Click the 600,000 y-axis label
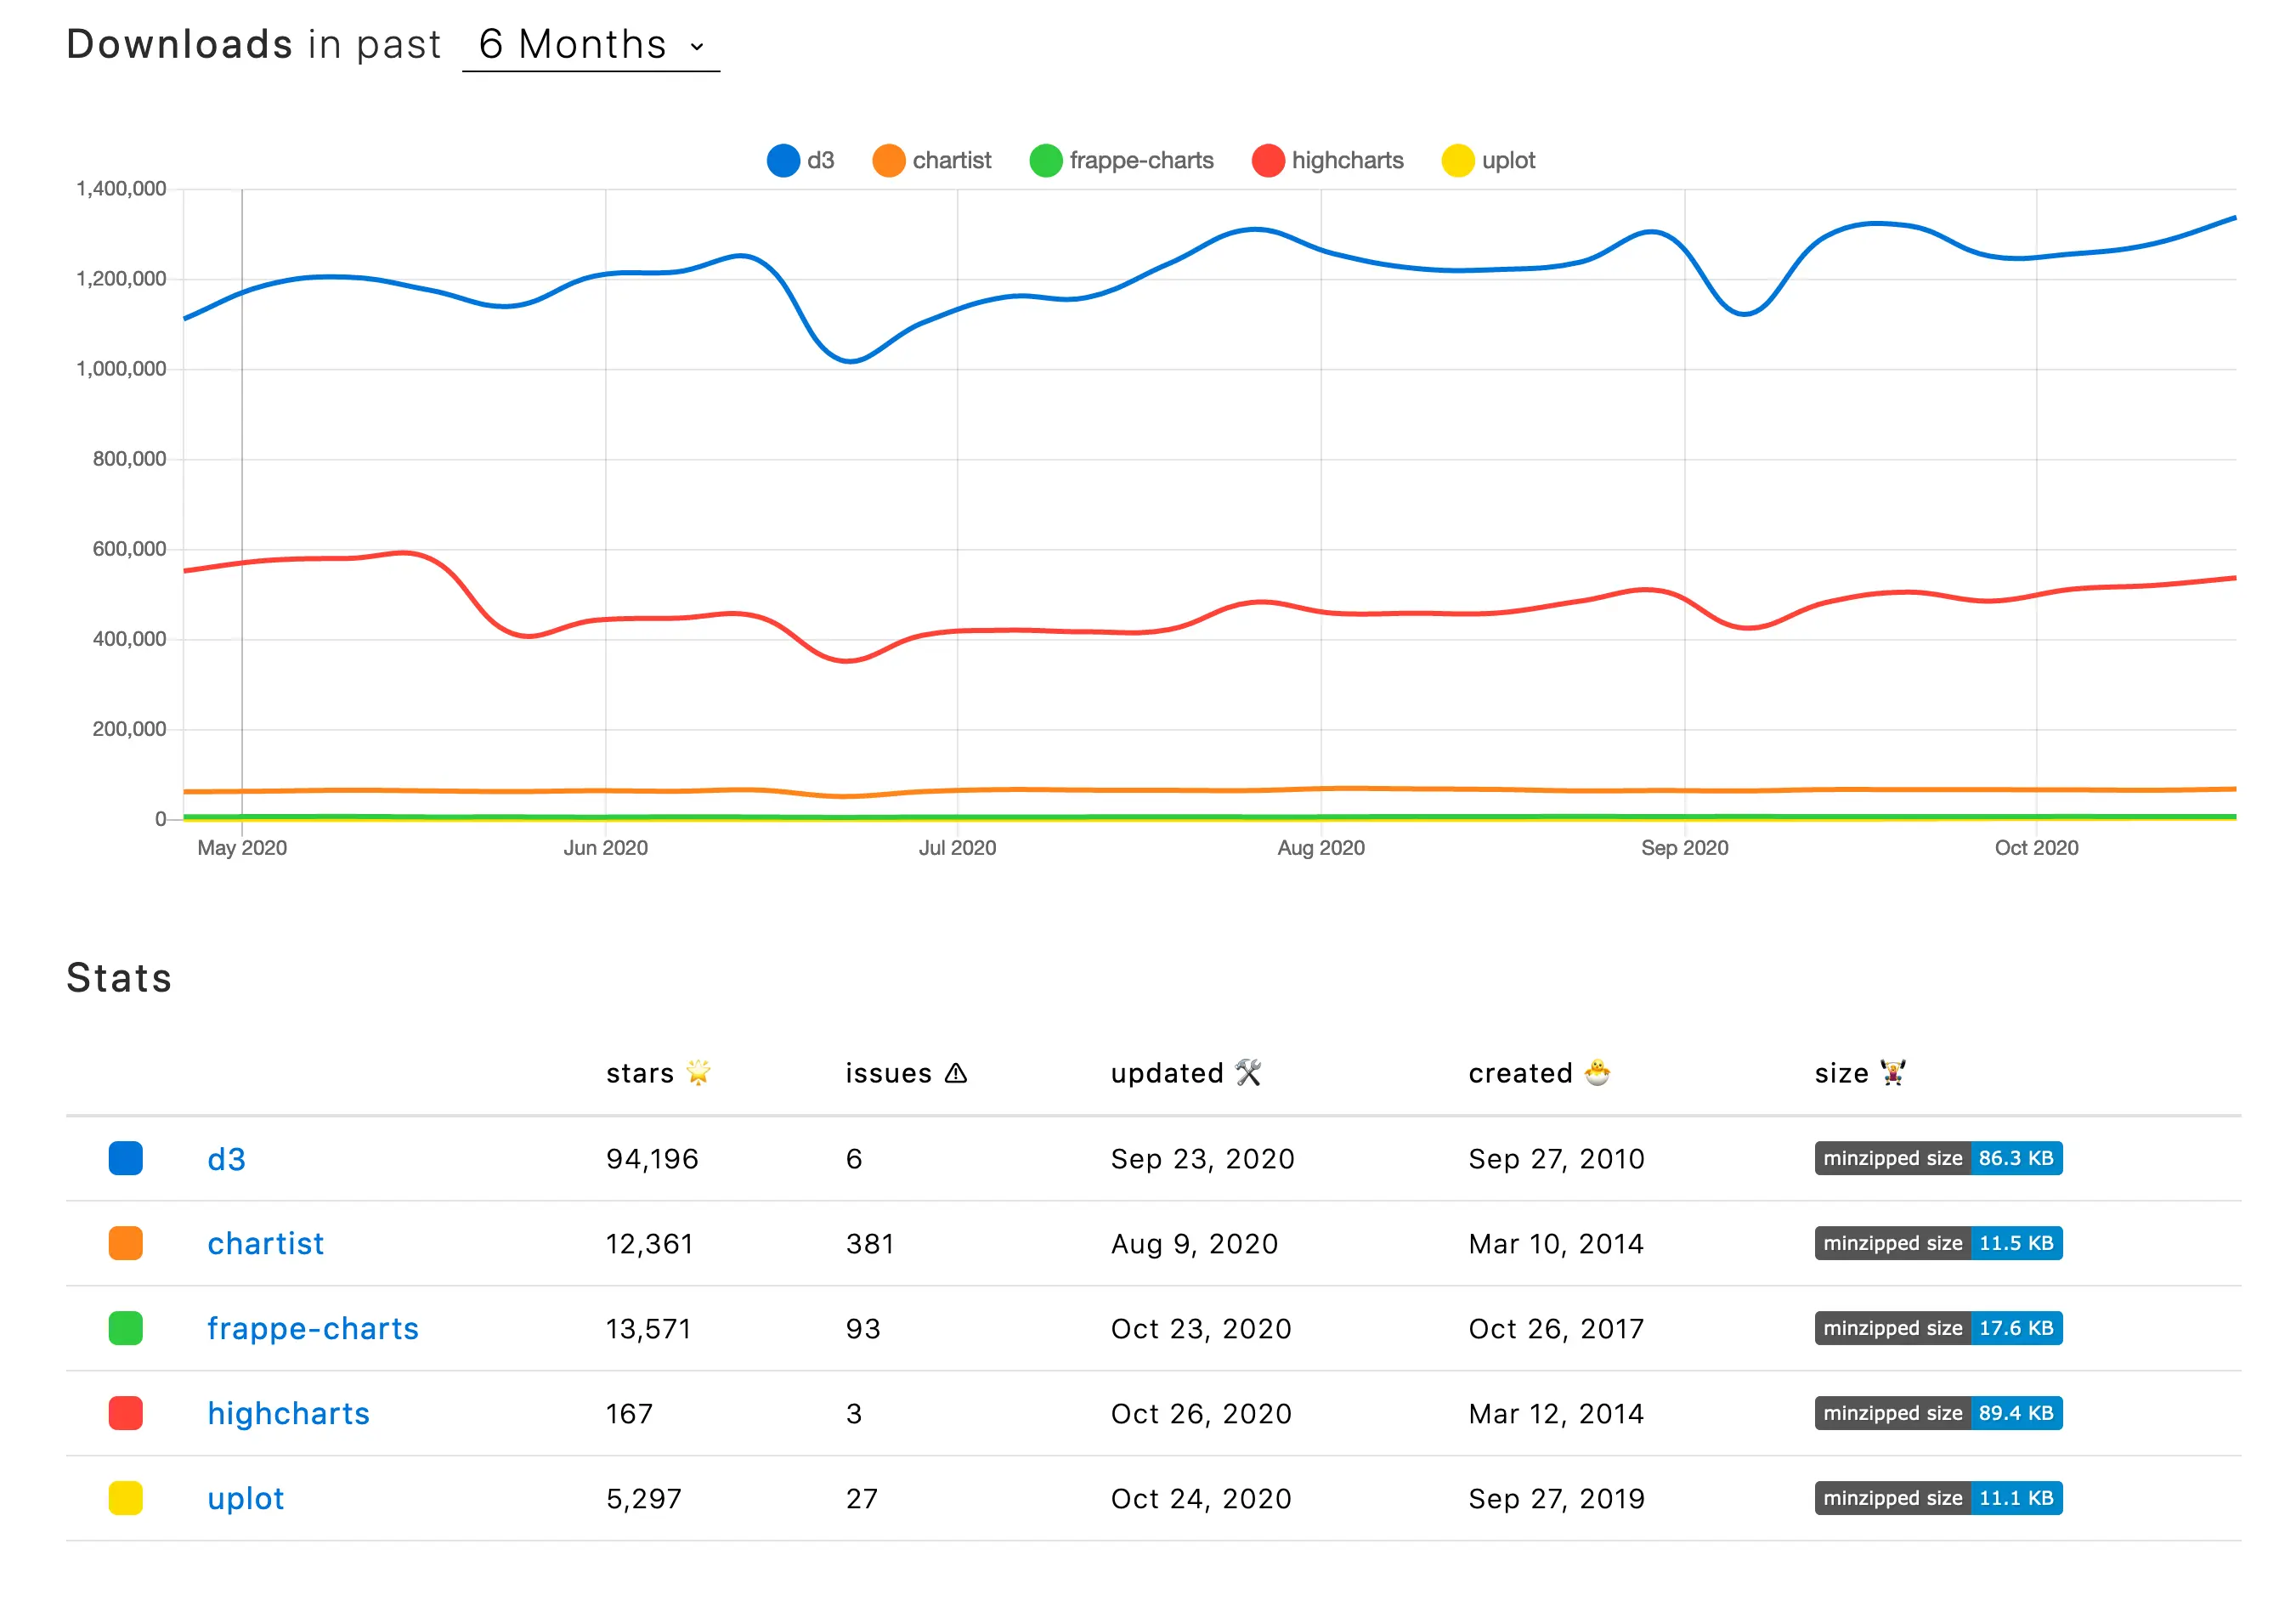Viewport: 2296px width, 1606px height. [129, 549]
